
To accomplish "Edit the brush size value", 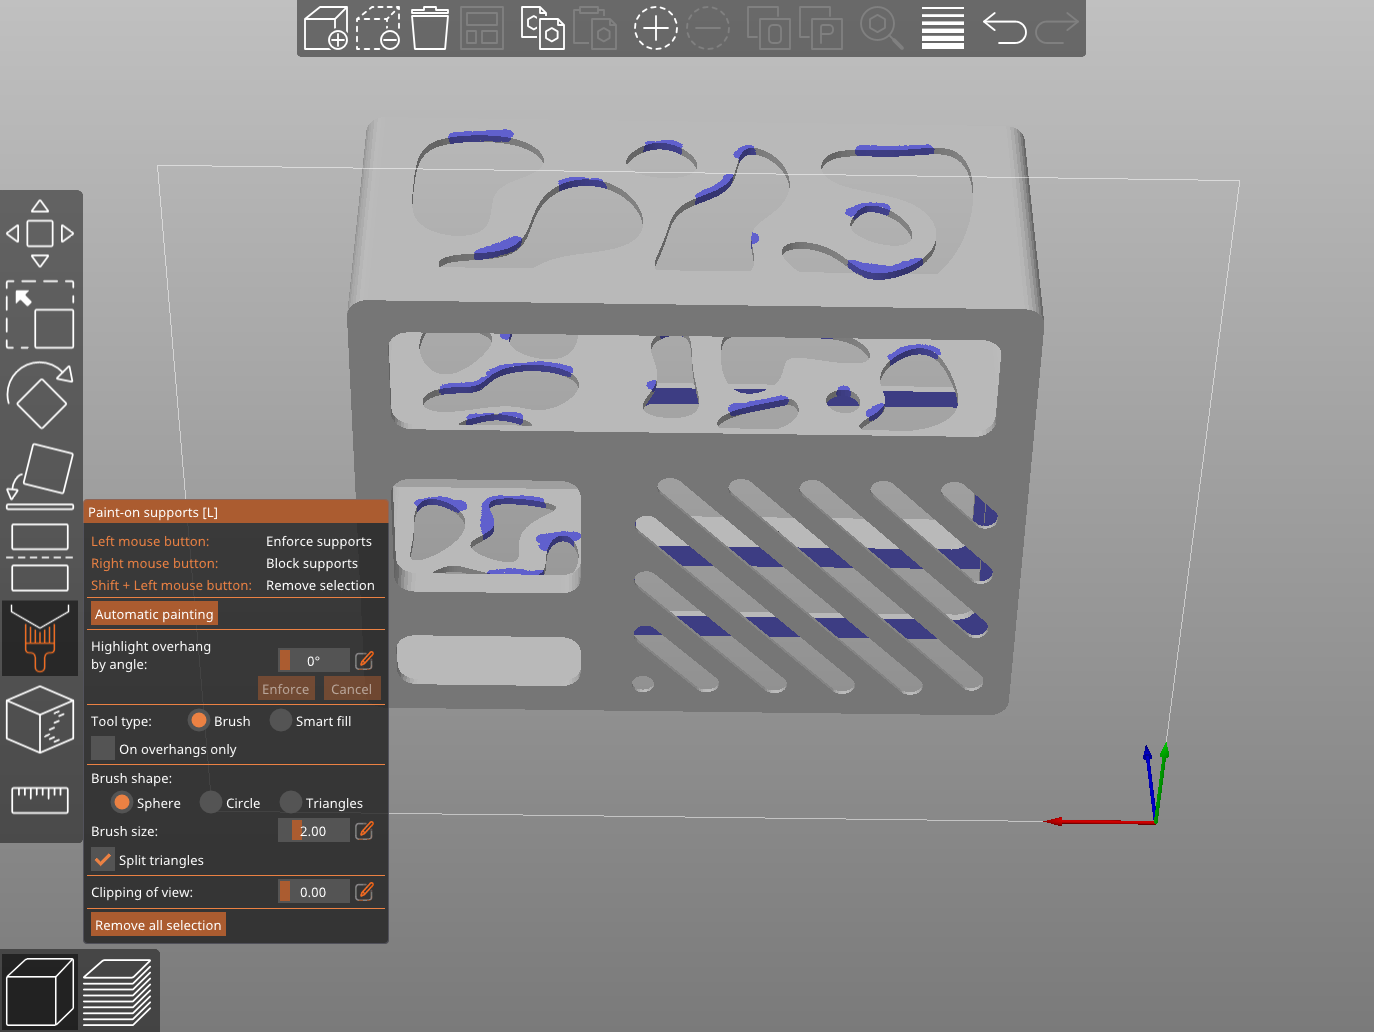I will [x=365, y=831].
